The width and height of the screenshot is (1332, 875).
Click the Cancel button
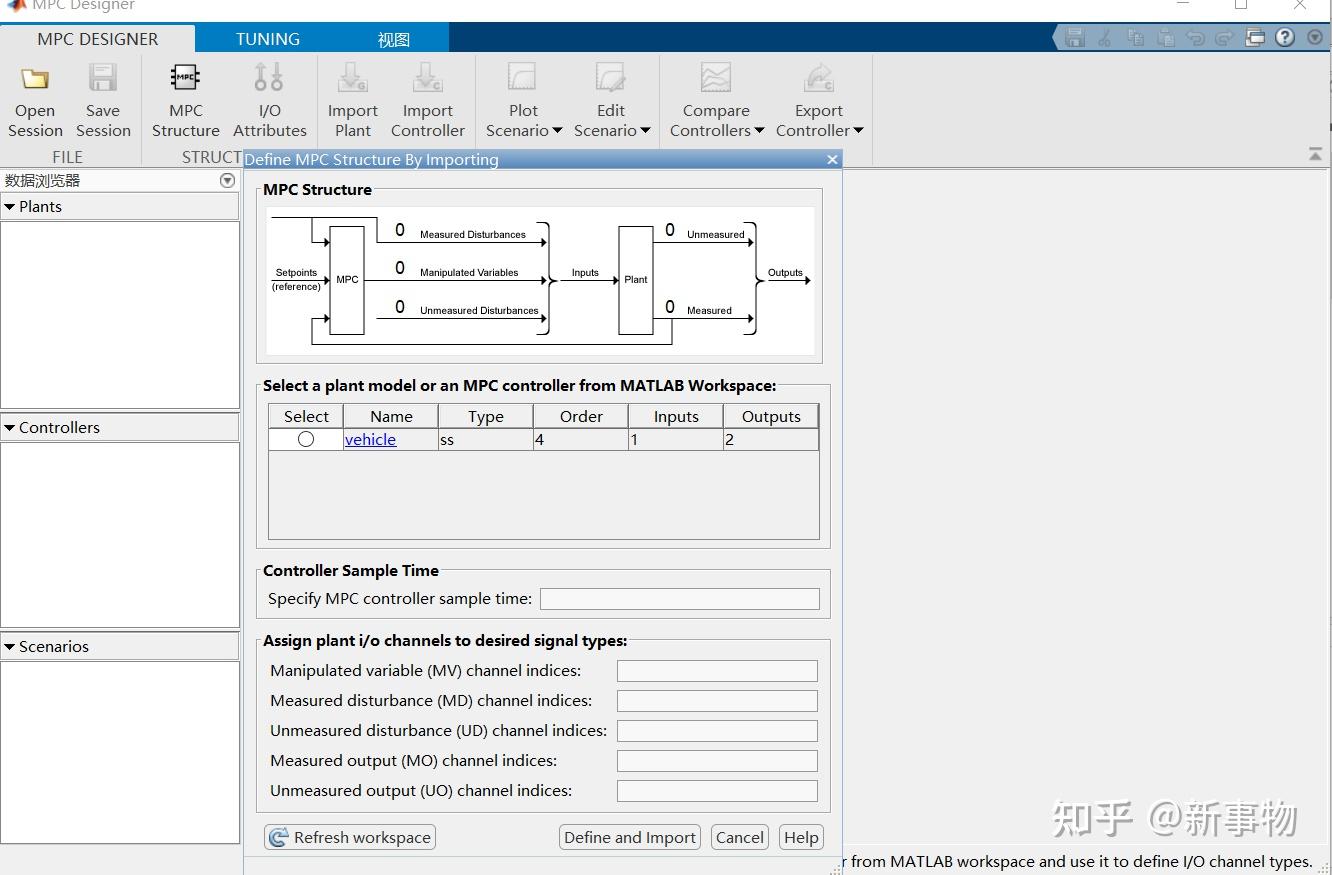pos(740,838)
